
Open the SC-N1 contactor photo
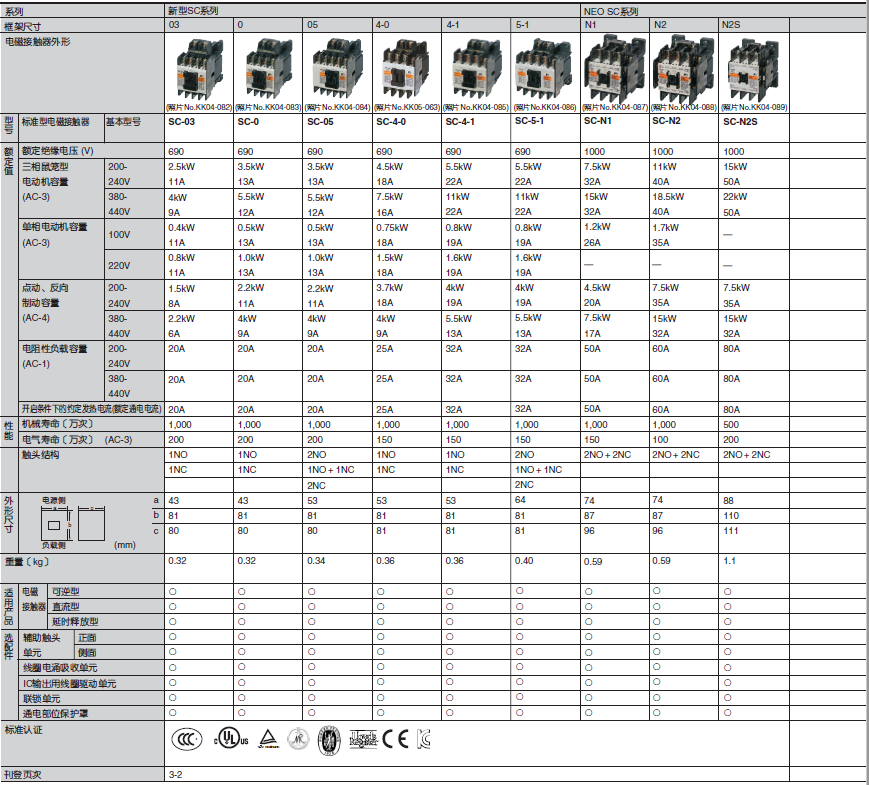[x=615, y=69]
